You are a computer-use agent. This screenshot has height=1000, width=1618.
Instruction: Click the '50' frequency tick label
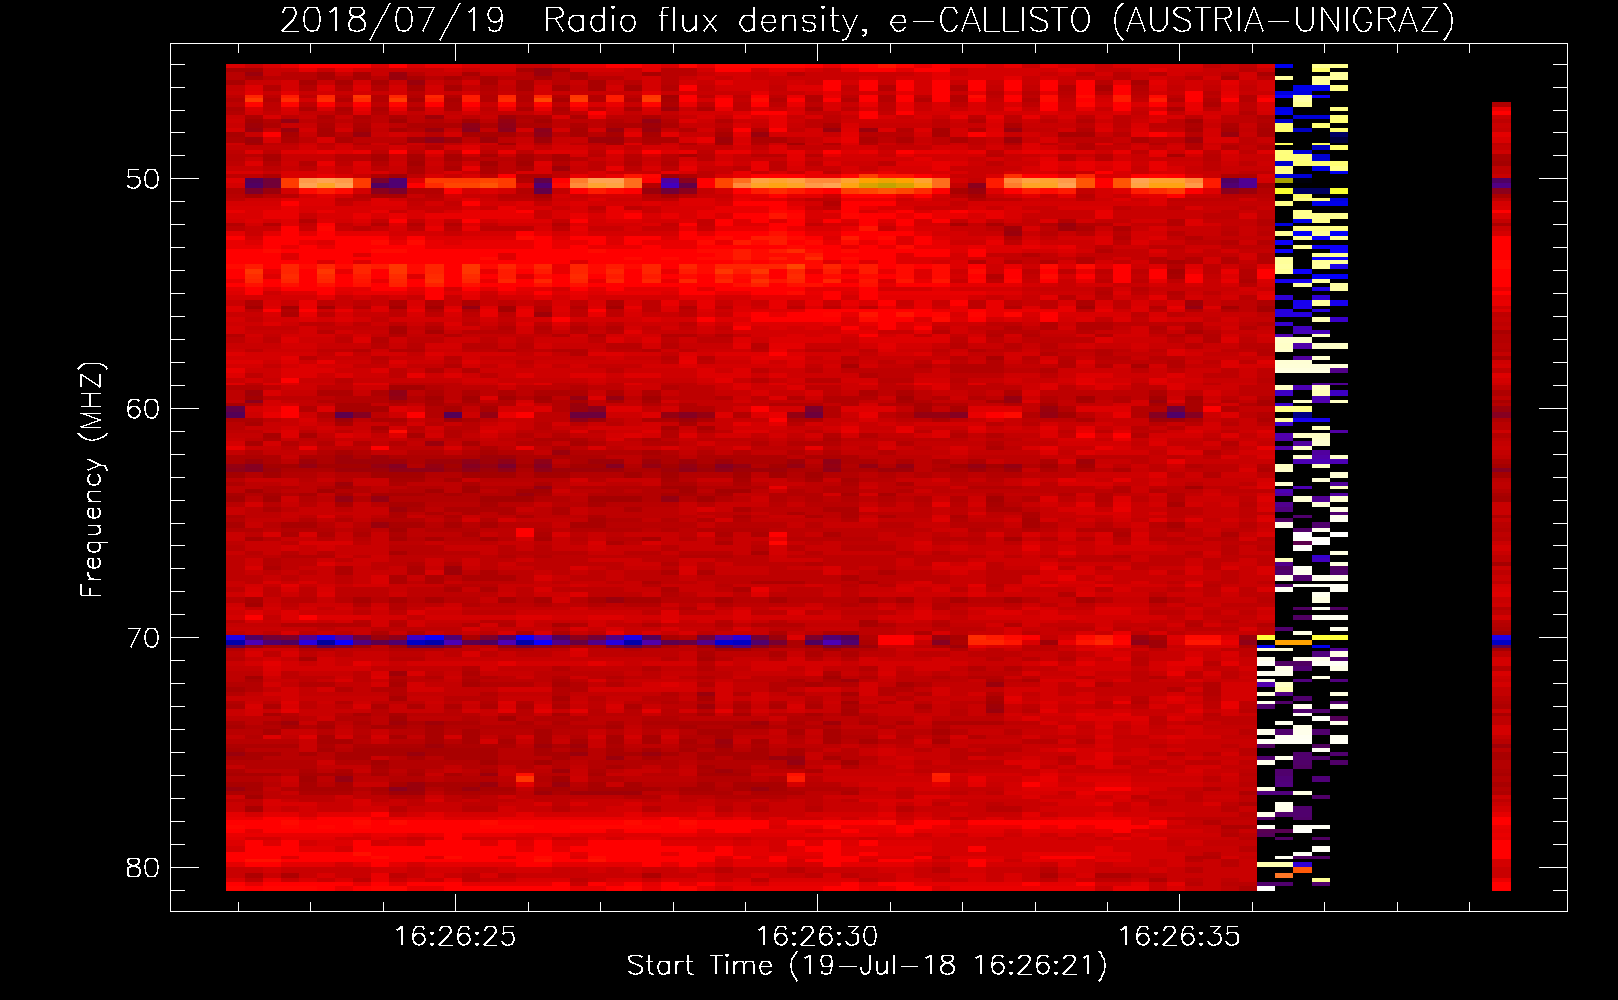[143, 180]
